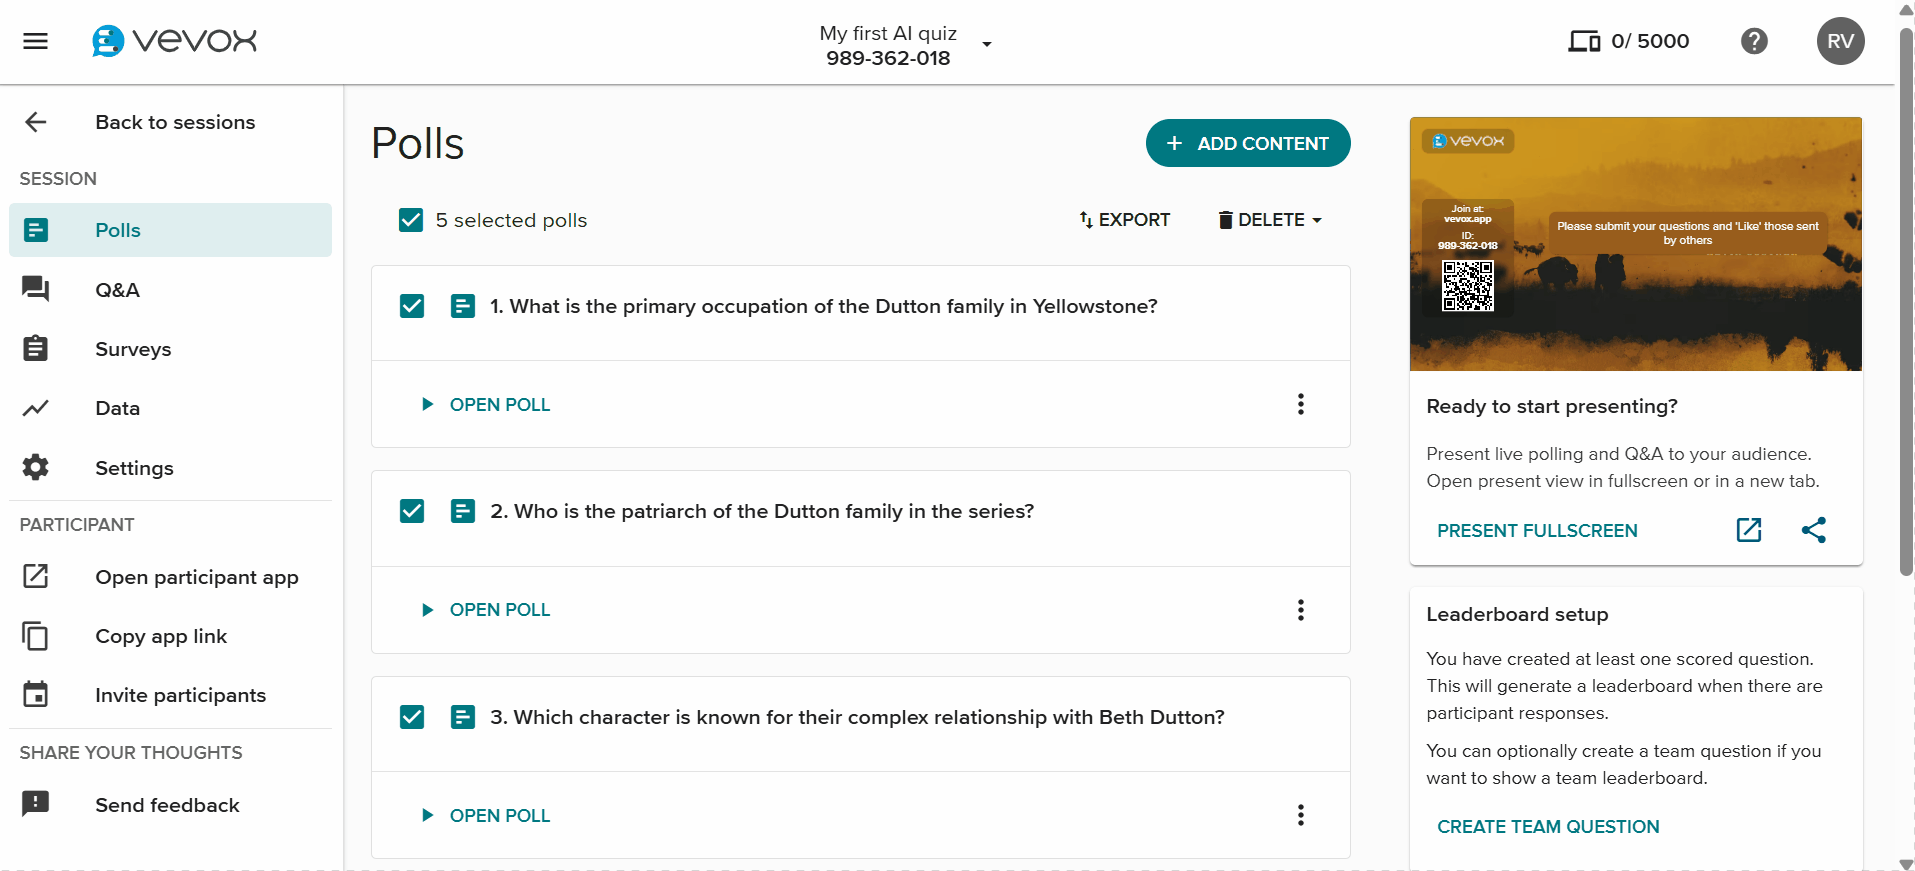This screenshot has width=1915, height=871.
Task: Open present view in new tab icon
Action: click(1749, 530)
